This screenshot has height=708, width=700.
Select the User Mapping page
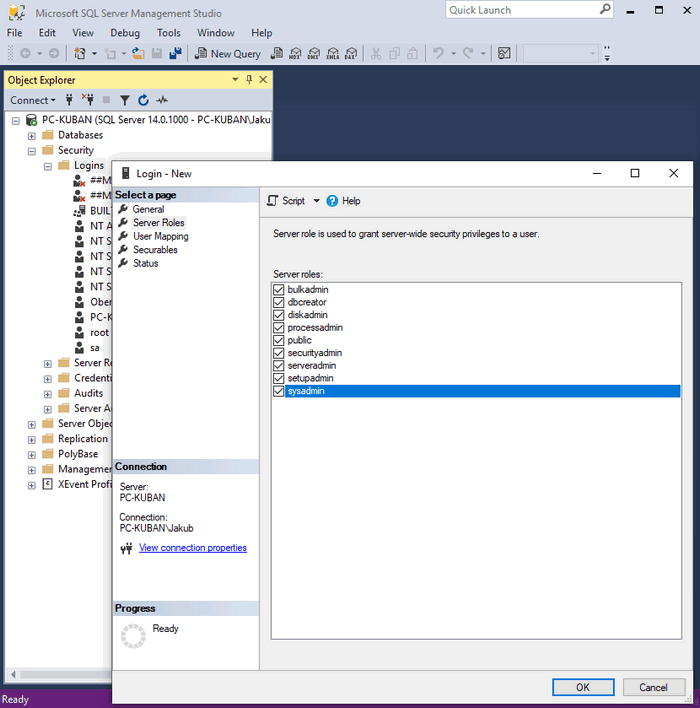point(160,236)
